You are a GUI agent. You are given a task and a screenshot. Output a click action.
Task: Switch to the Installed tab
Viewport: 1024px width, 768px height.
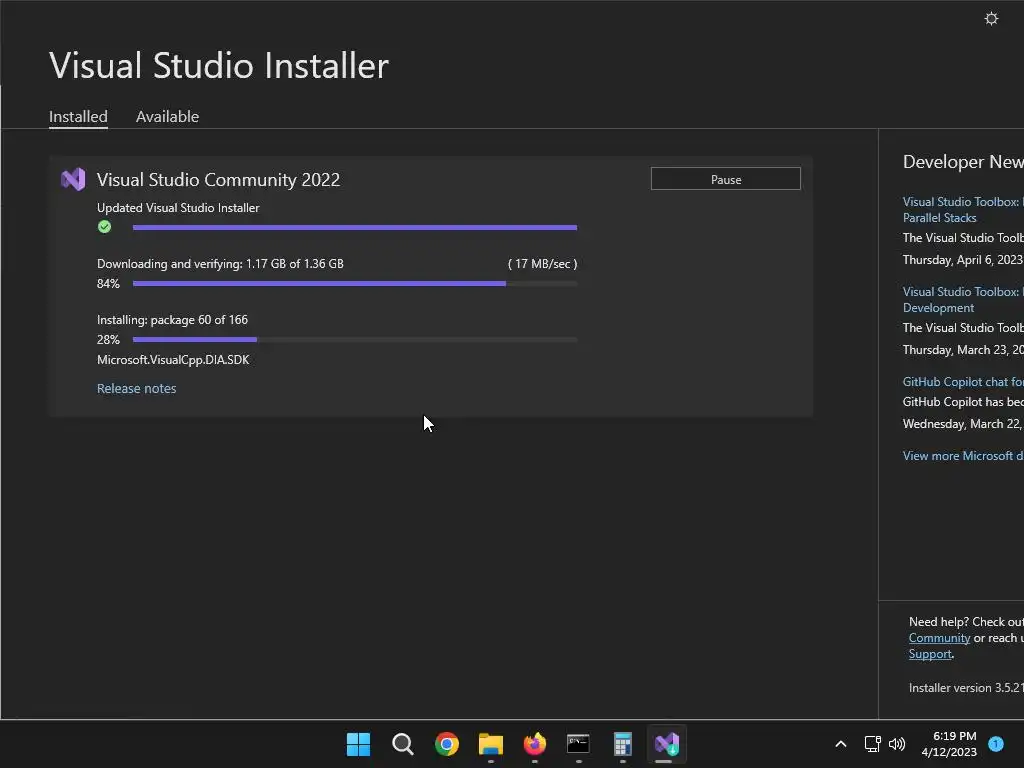point(78,117)
